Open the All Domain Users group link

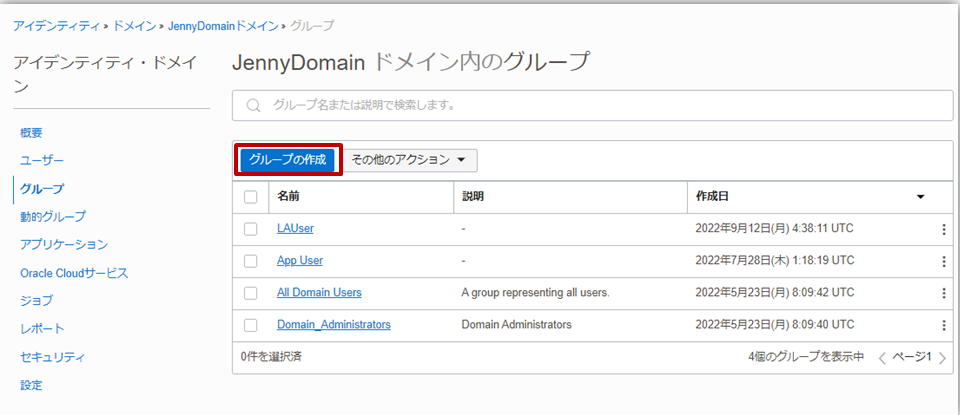click(x=319, y=293)
